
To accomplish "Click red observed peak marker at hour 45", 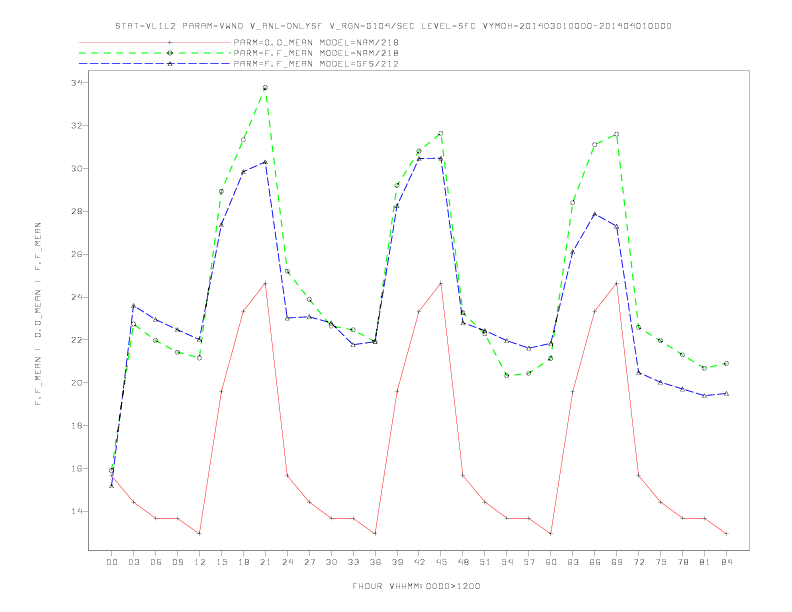I will pyautogui.click(x=441, y=283).
